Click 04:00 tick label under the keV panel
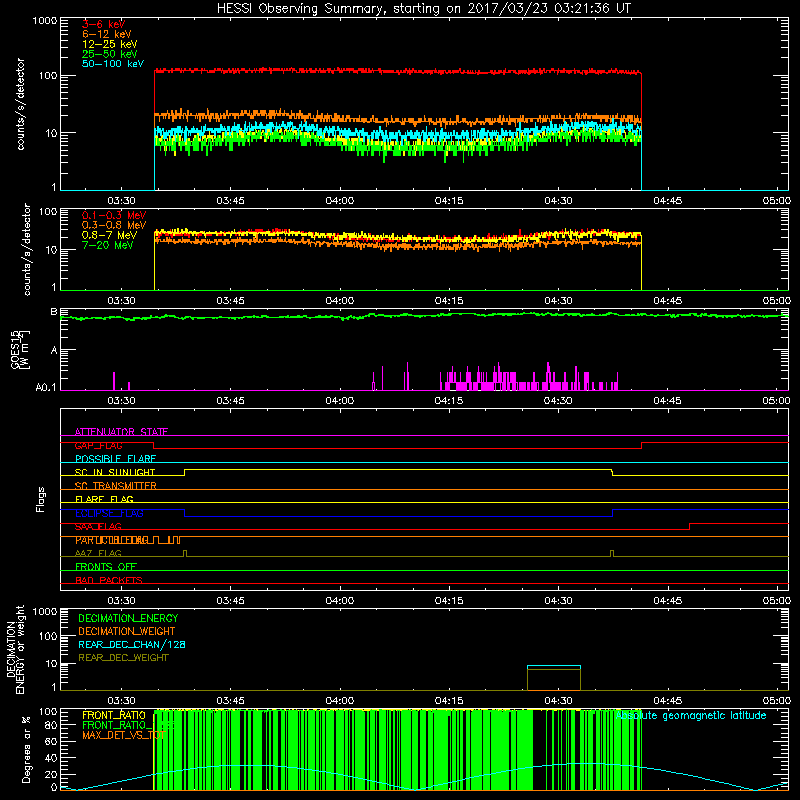Screen dimensions: 800x800 tap(340, 201)
